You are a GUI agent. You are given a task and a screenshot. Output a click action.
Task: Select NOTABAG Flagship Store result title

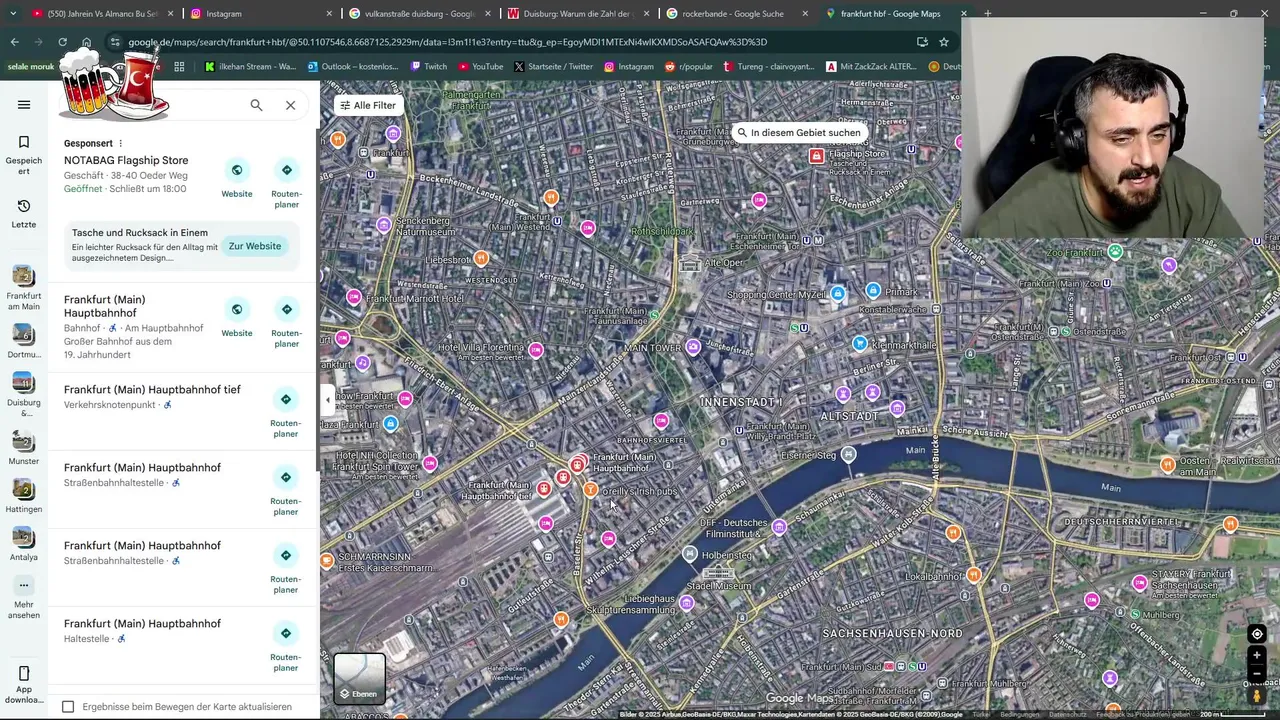tap(126, 160)
